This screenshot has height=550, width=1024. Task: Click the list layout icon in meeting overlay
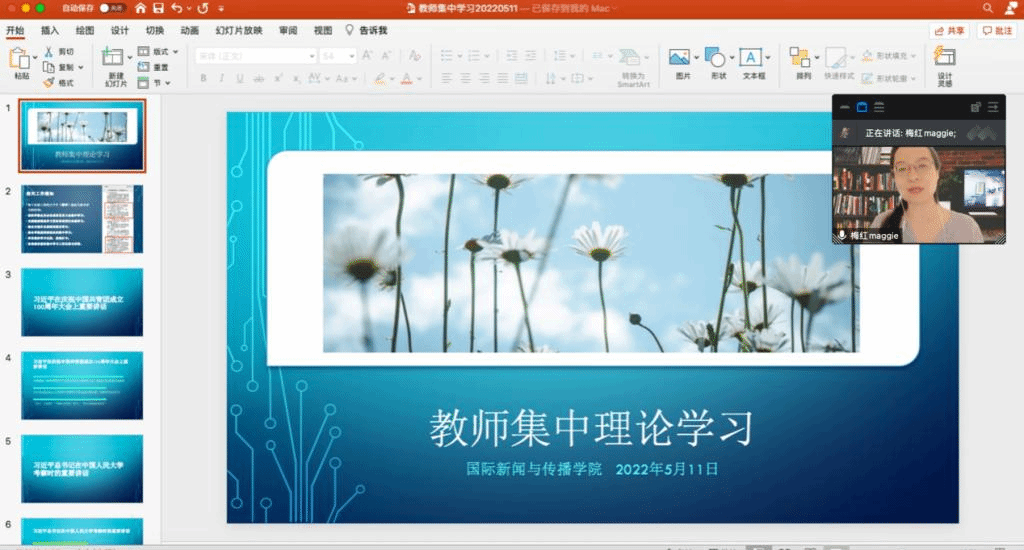[879, 107]
